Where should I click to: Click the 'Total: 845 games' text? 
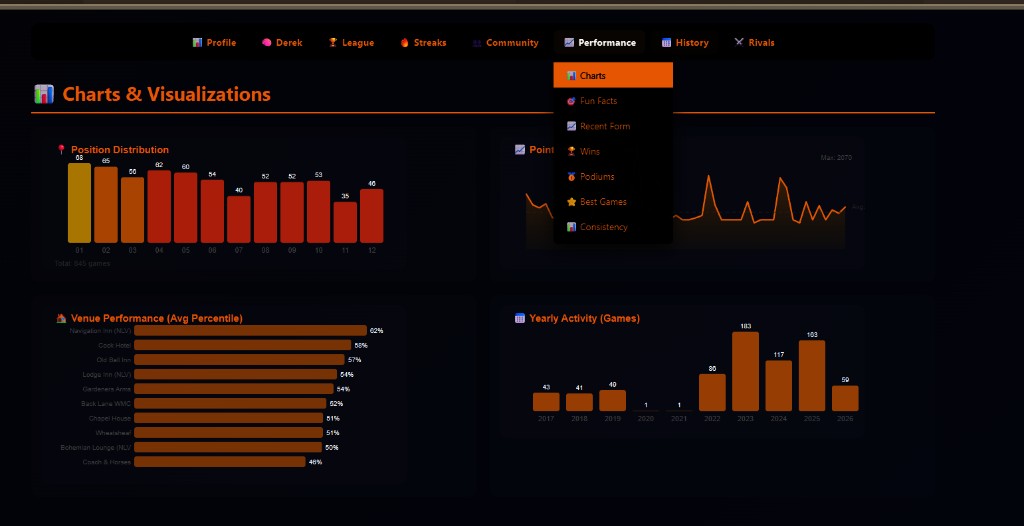(83, 263)
